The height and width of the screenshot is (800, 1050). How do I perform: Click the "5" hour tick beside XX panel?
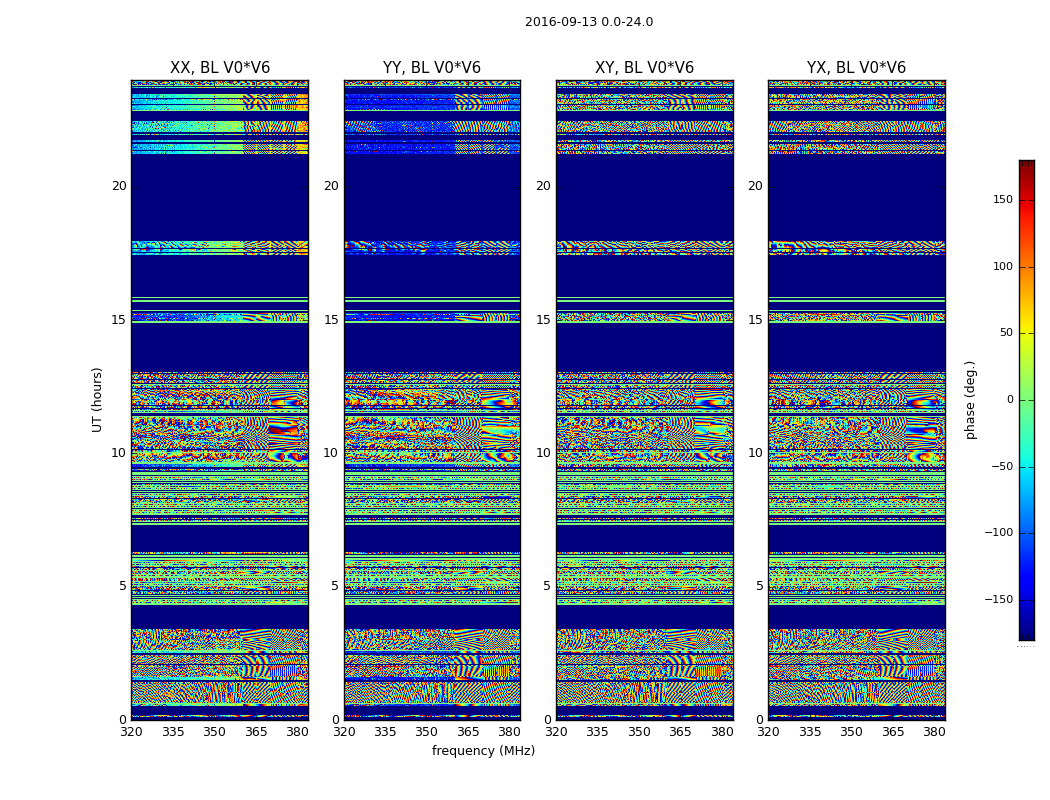pos(123,586)
